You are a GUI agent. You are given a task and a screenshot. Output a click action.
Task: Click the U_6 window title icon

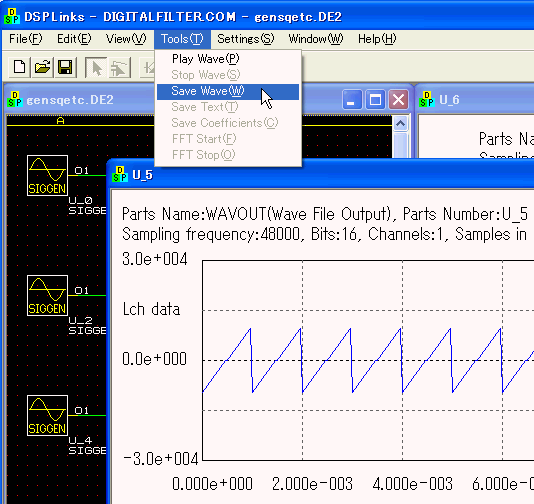[427, 99]
